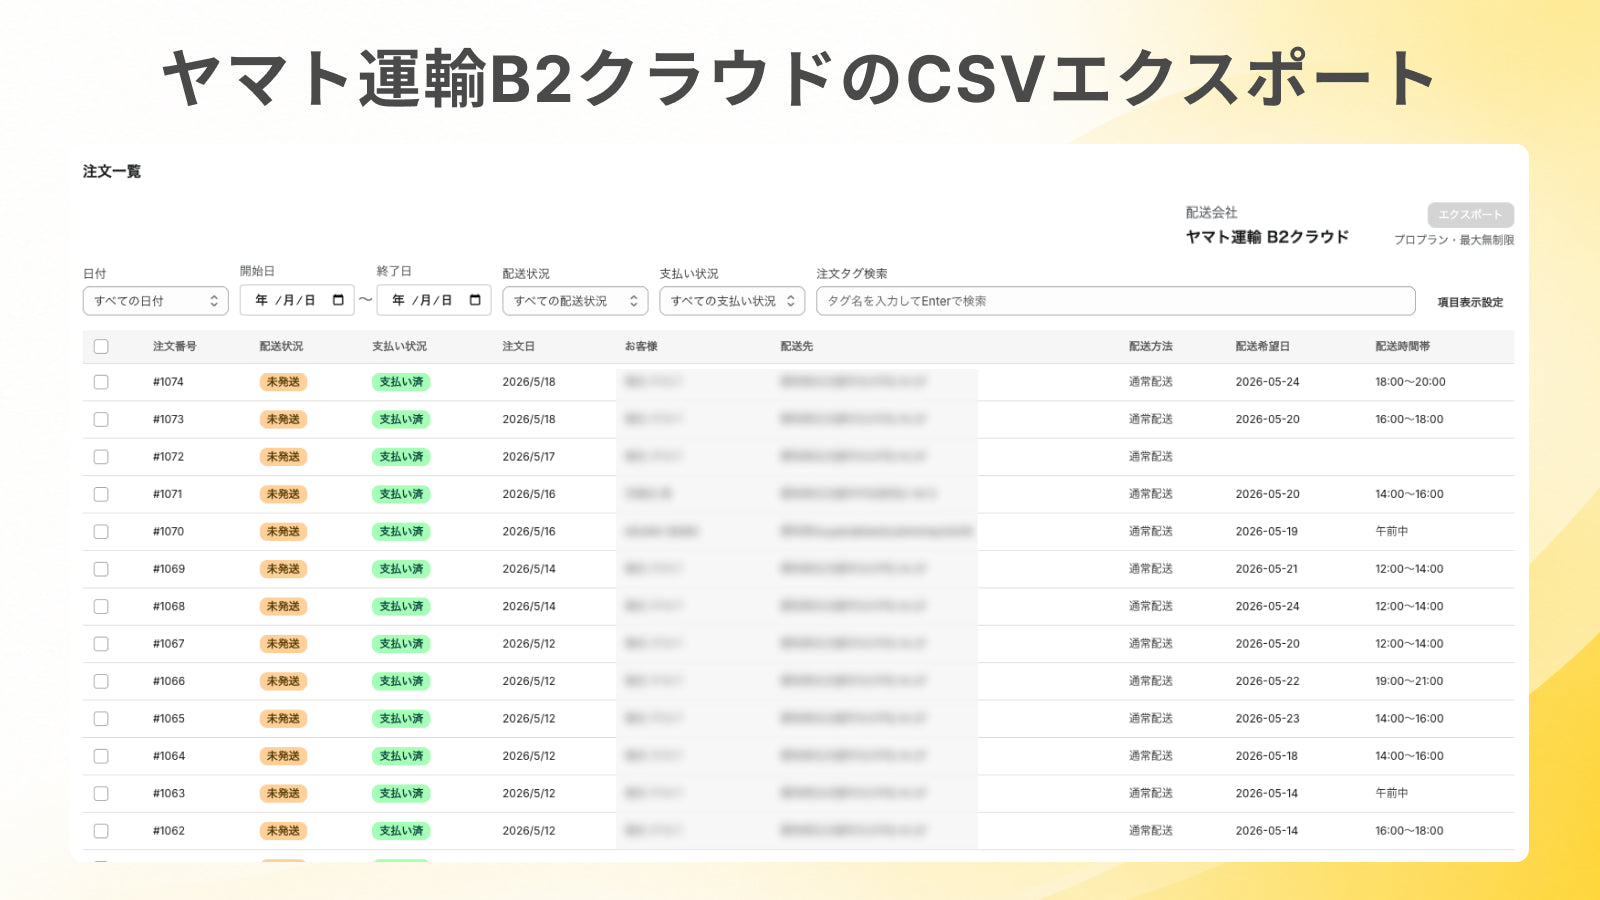
Task: Check the box for order #1065
Action: 101,719
